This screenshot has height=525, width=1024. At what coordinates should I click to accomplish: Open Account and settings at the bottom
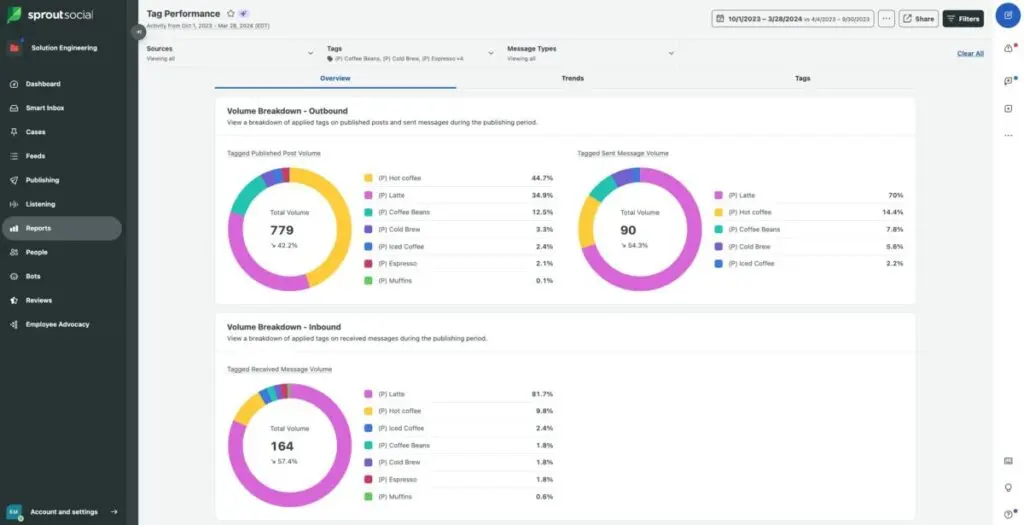[x=64, y=512]
